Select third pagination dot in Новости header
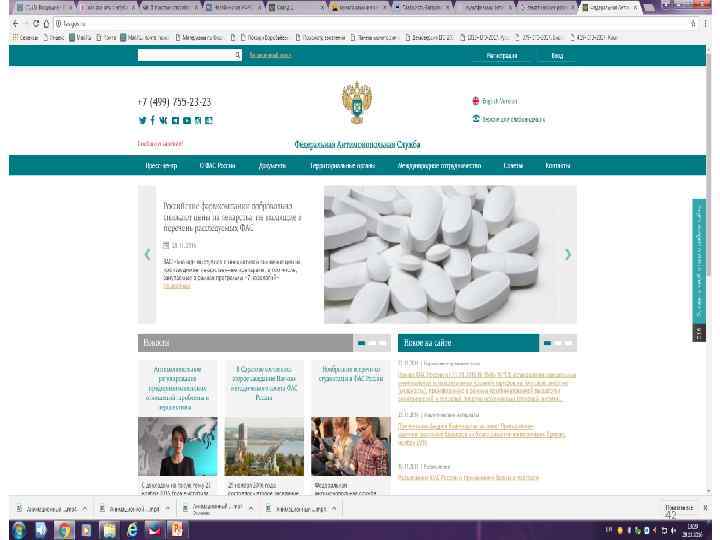The image size is (720, 540). pos(382,343)
